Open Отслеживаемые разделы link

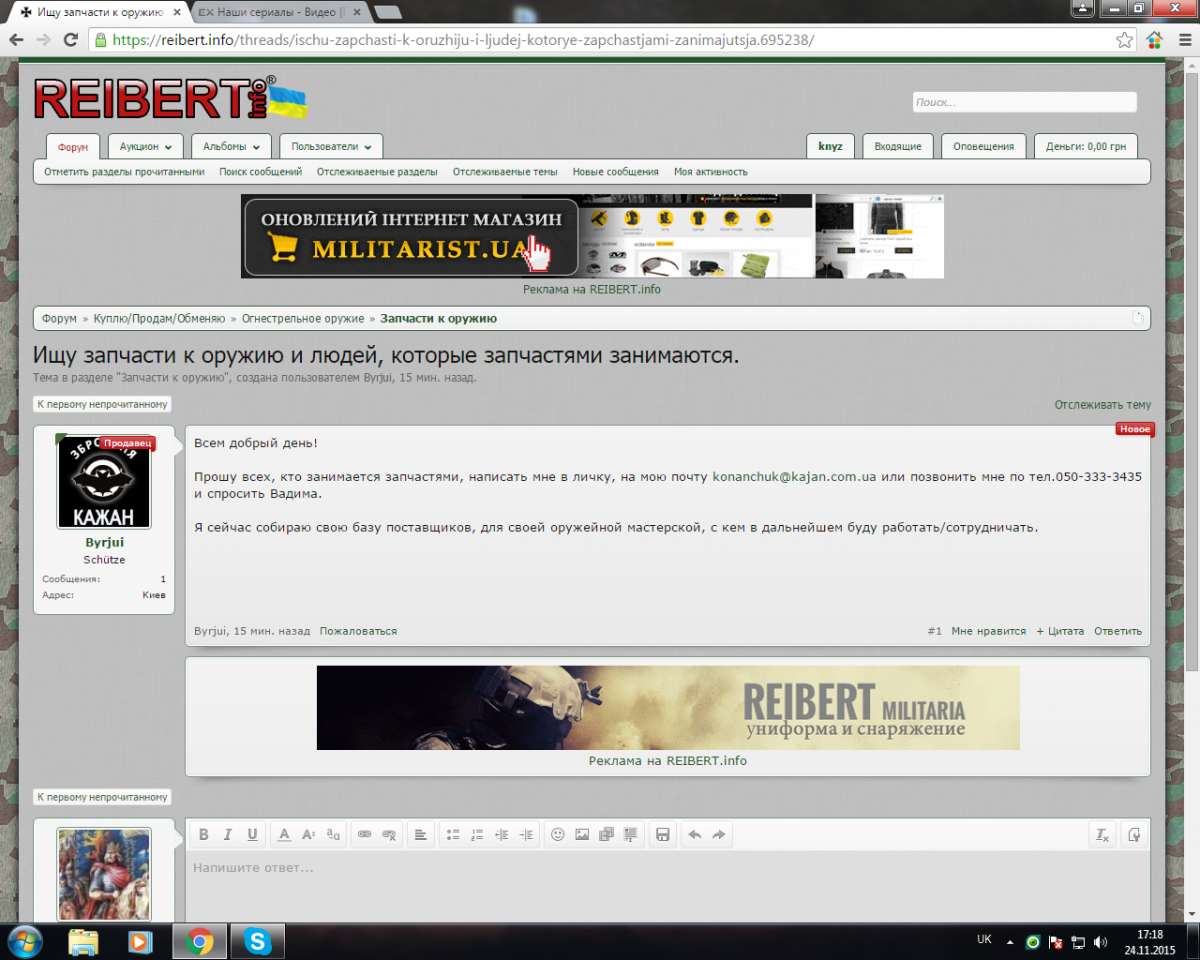(x=377, y=172)
